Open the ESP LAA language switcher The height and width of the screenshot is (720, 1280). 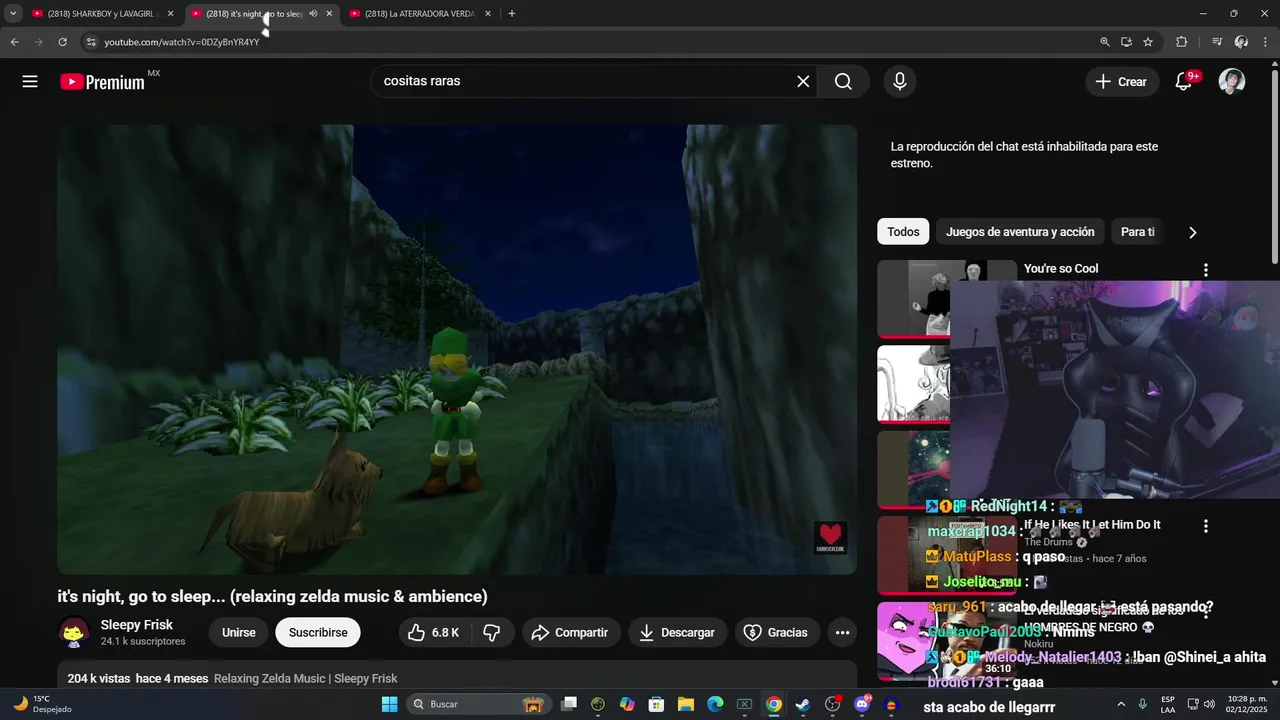pos(1168,704)
